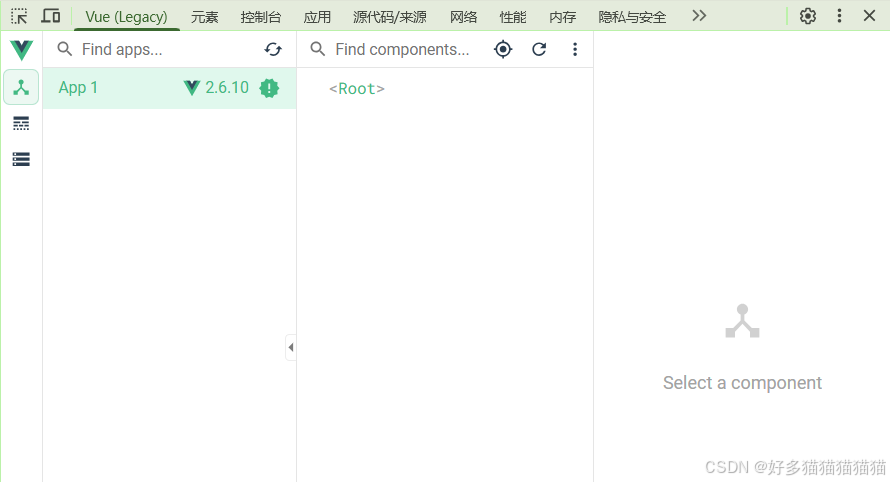
Task: Switch to the 源代码/来源 tab
Action: point(389,17)
